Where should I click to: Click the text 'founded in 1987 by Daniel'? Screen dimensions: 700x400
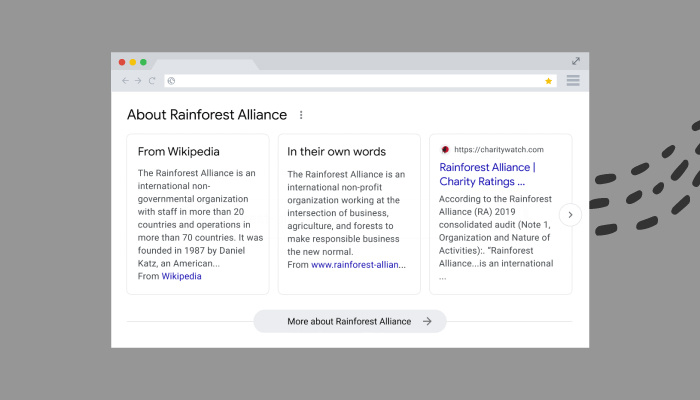click(191, 250)
